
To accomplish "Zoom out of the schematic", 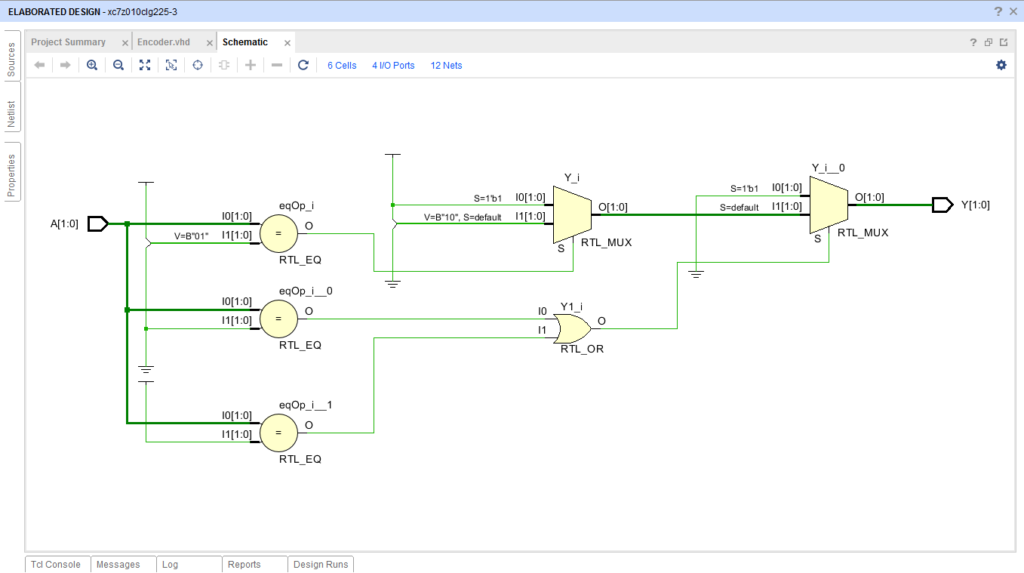I will tap(118, 65).
